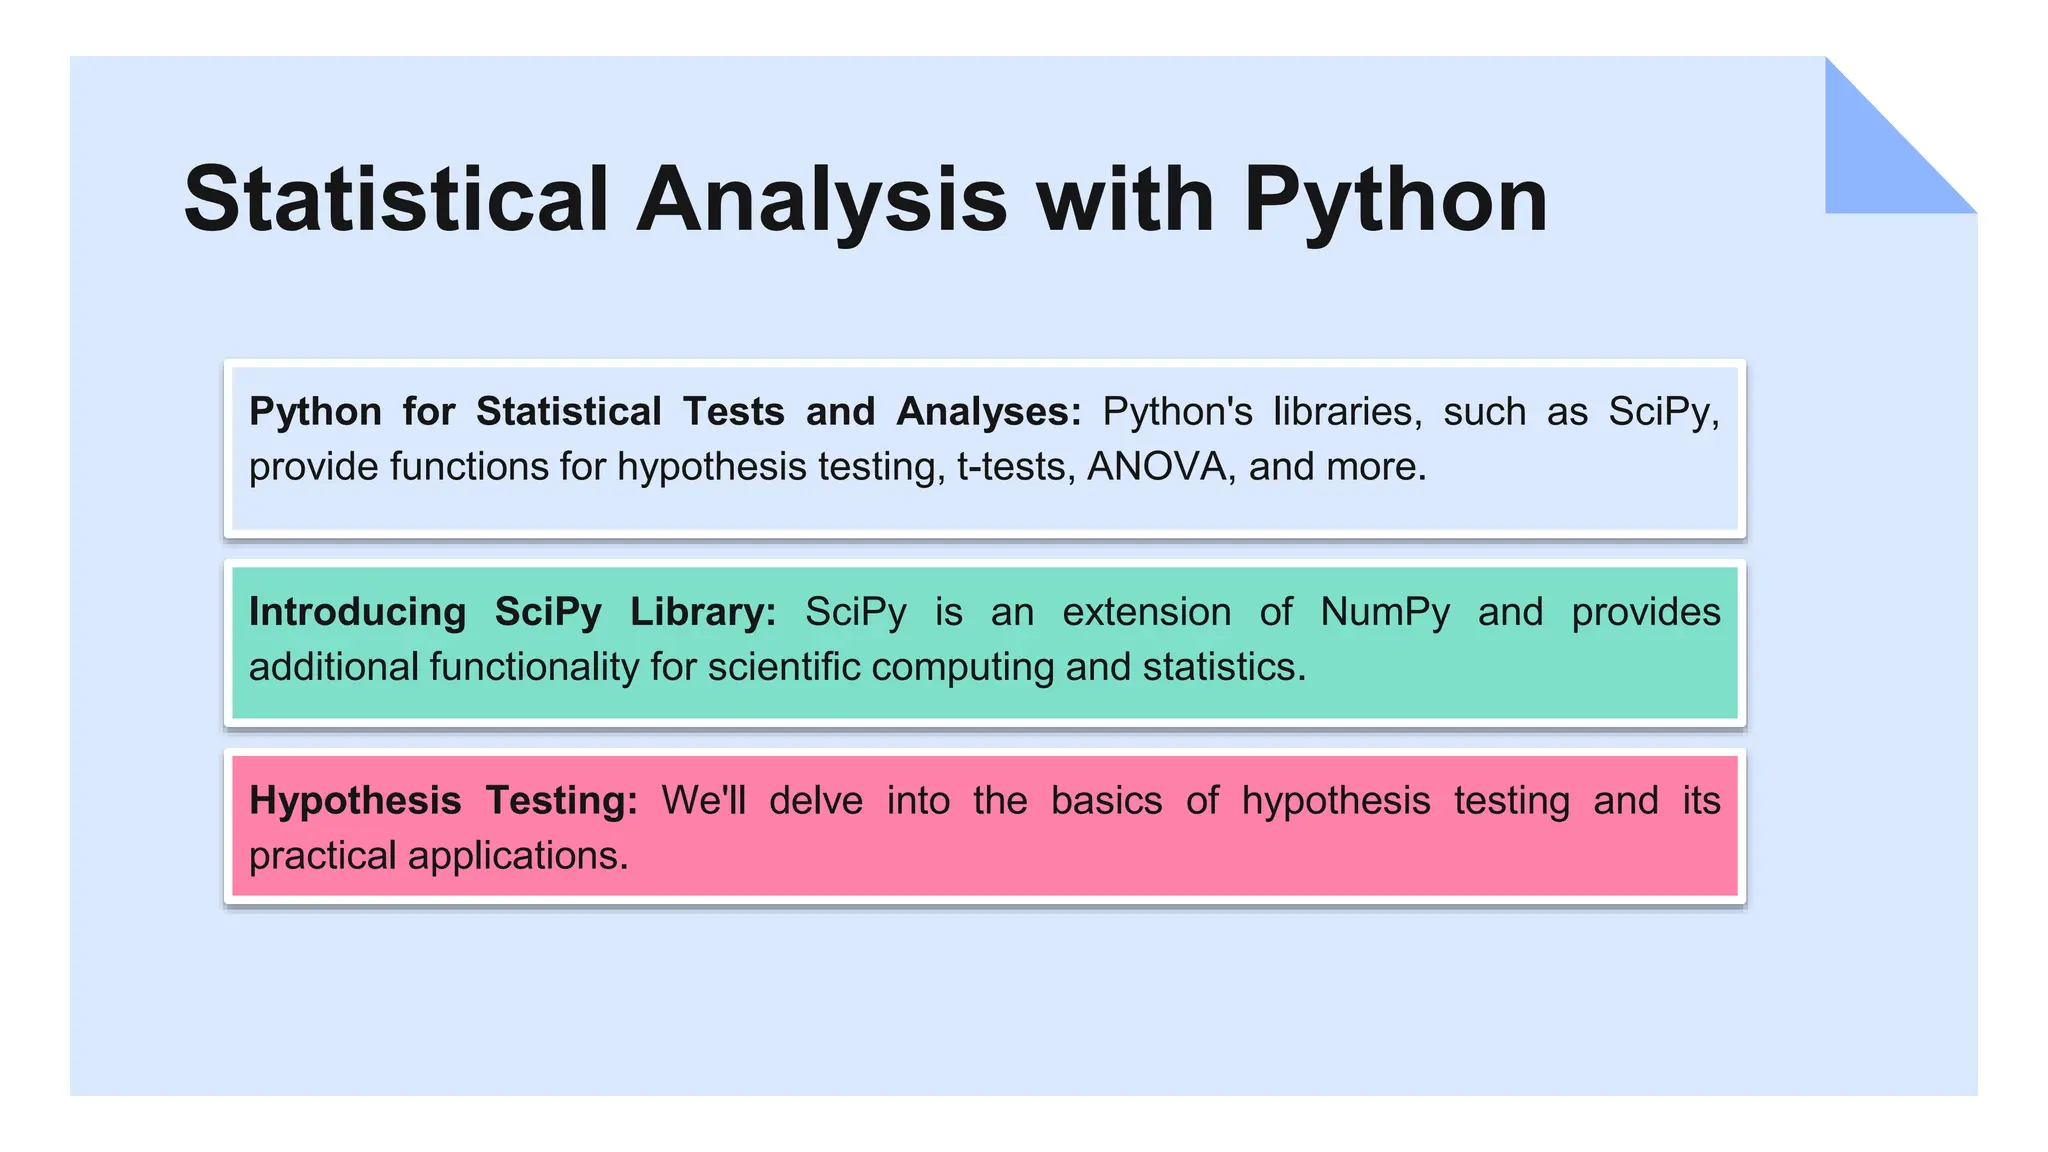
Task: Click the bold 'Python for Statistical Tests and Analyses:' heading
Action: click(664, 412)
